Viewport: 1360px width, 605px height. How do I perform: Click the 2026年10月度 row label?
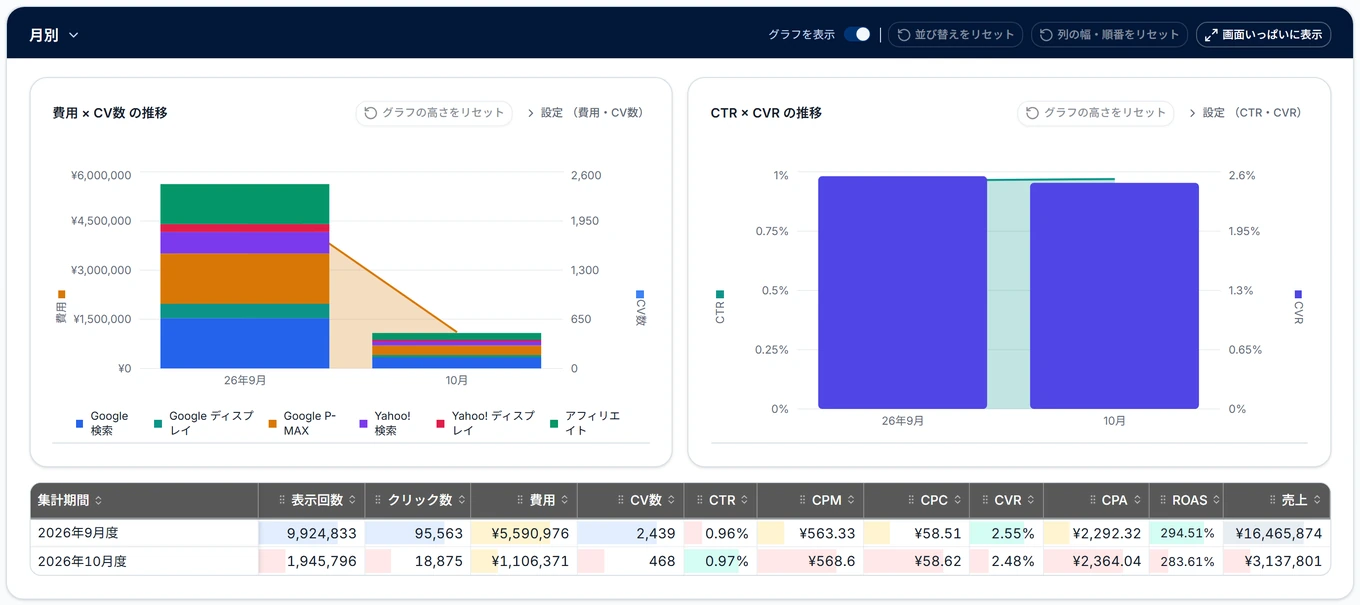(x=82, y=561)
